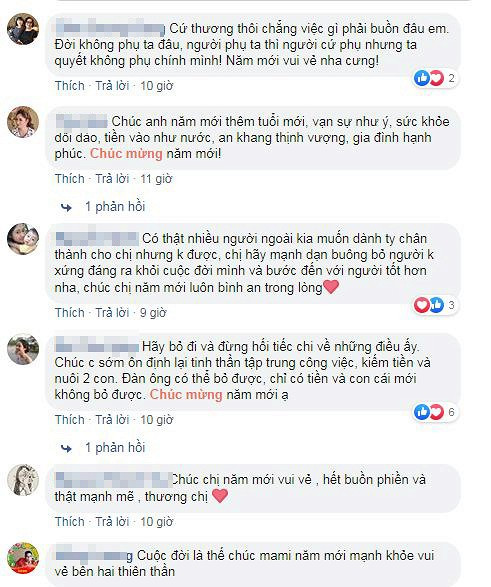Expand '1 phản hồi' under the 11 giờ comment

click(115, 207)
